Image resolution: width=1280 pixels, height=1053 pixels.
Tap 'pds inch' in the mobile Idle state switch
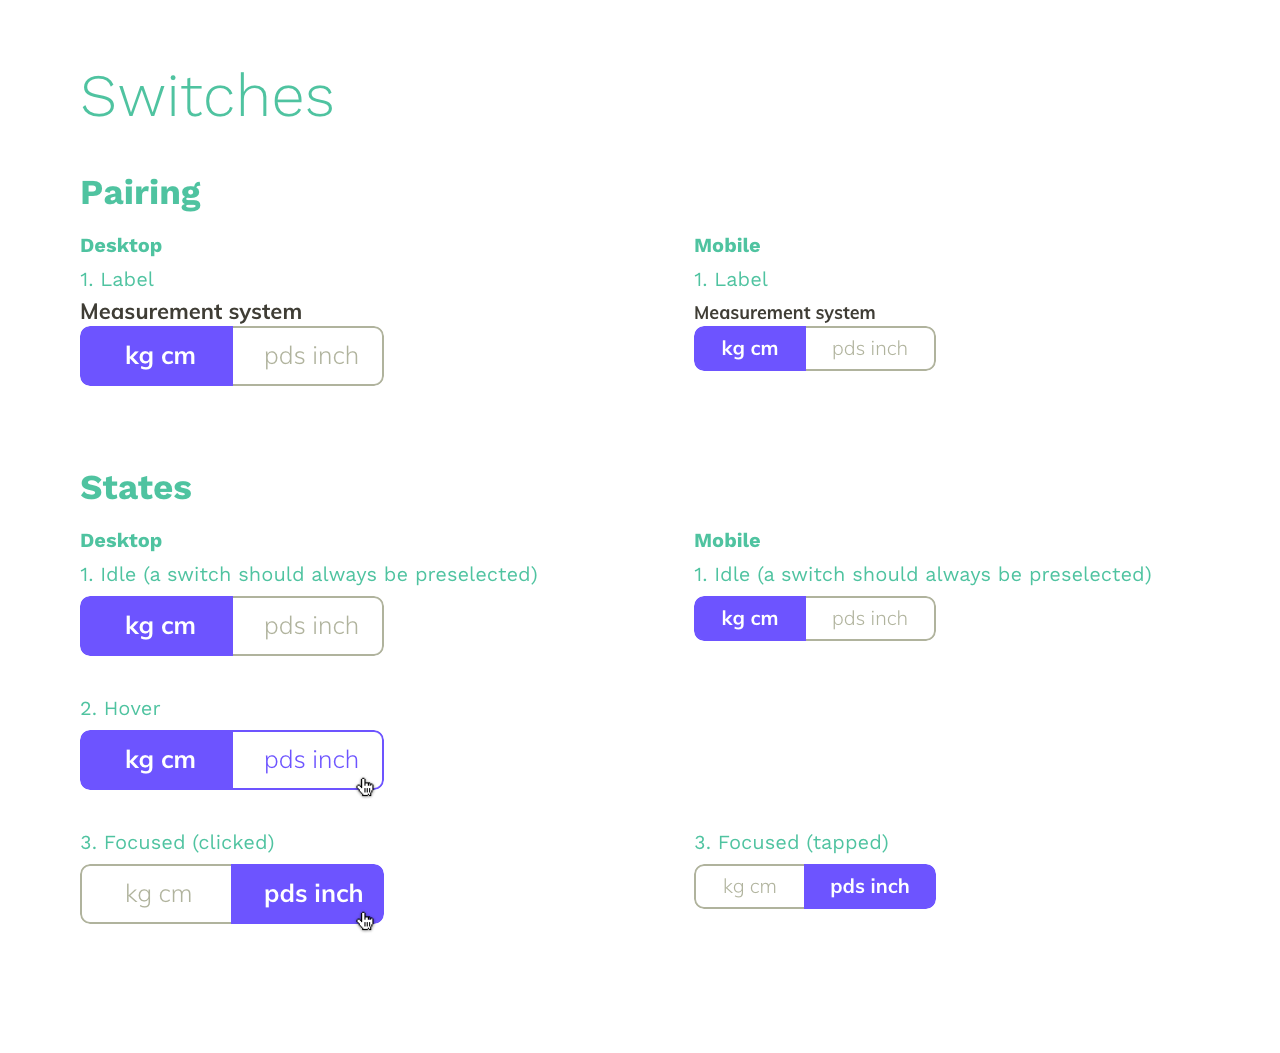(x=870, y=619)
